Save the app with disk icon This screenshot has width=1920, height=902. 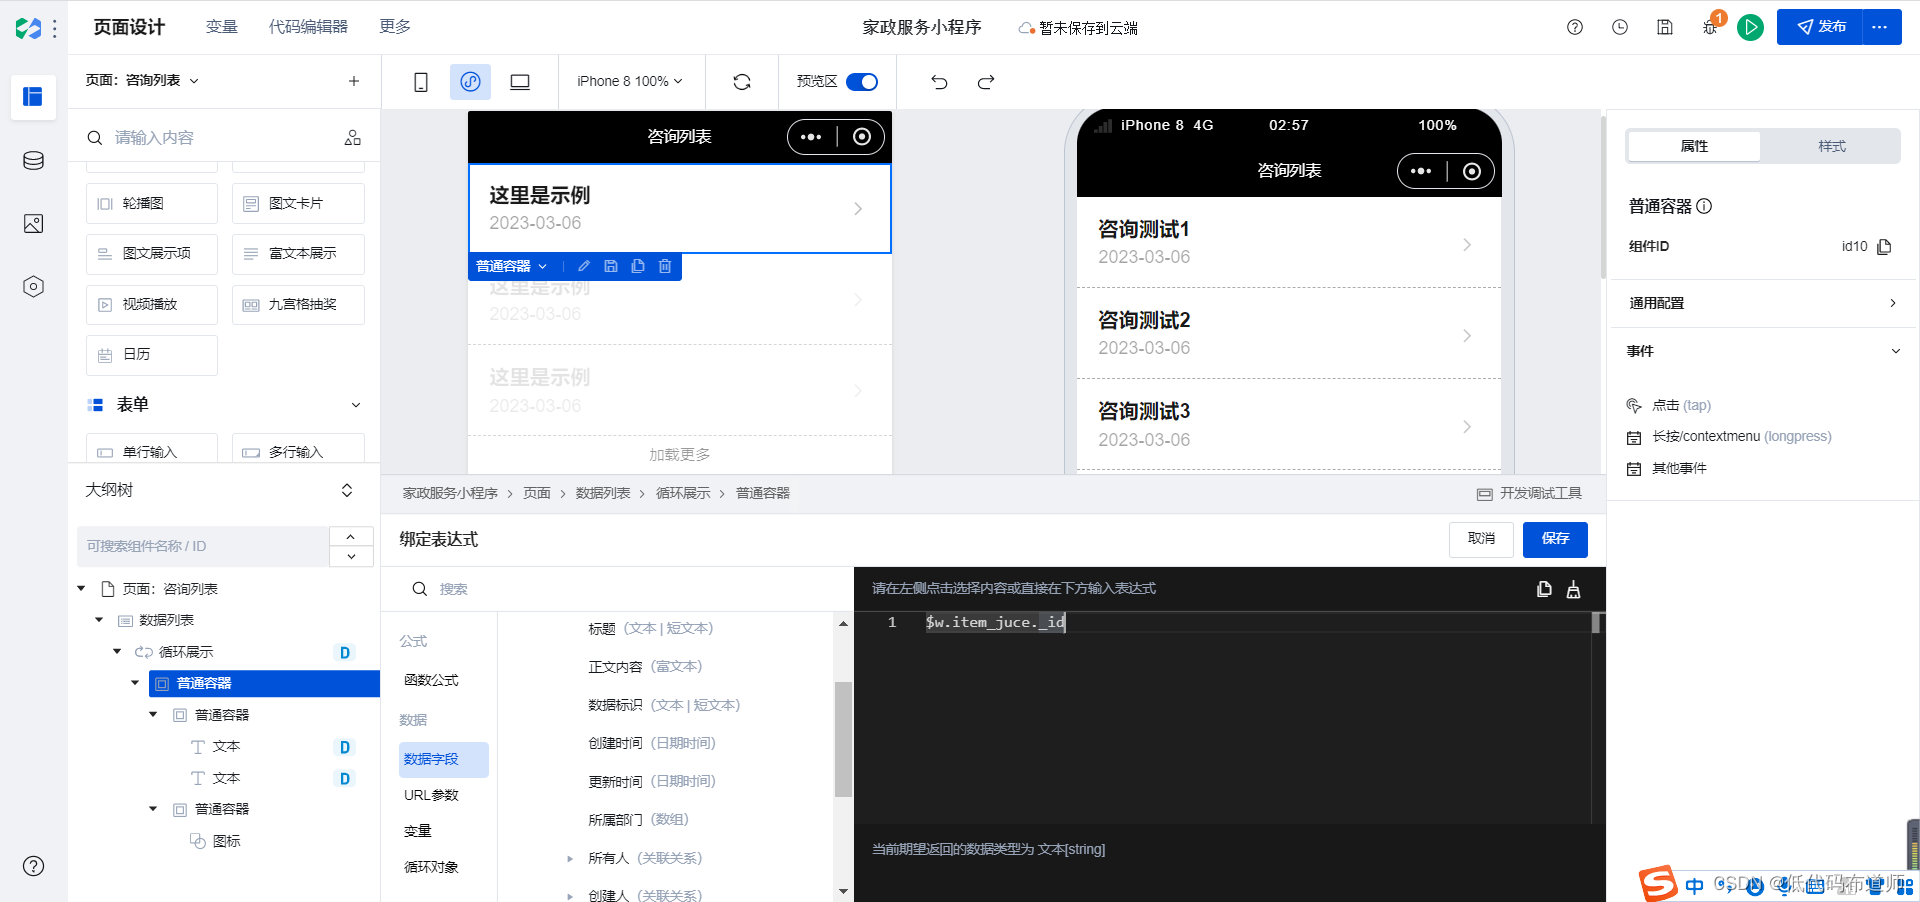[1665, 27]
